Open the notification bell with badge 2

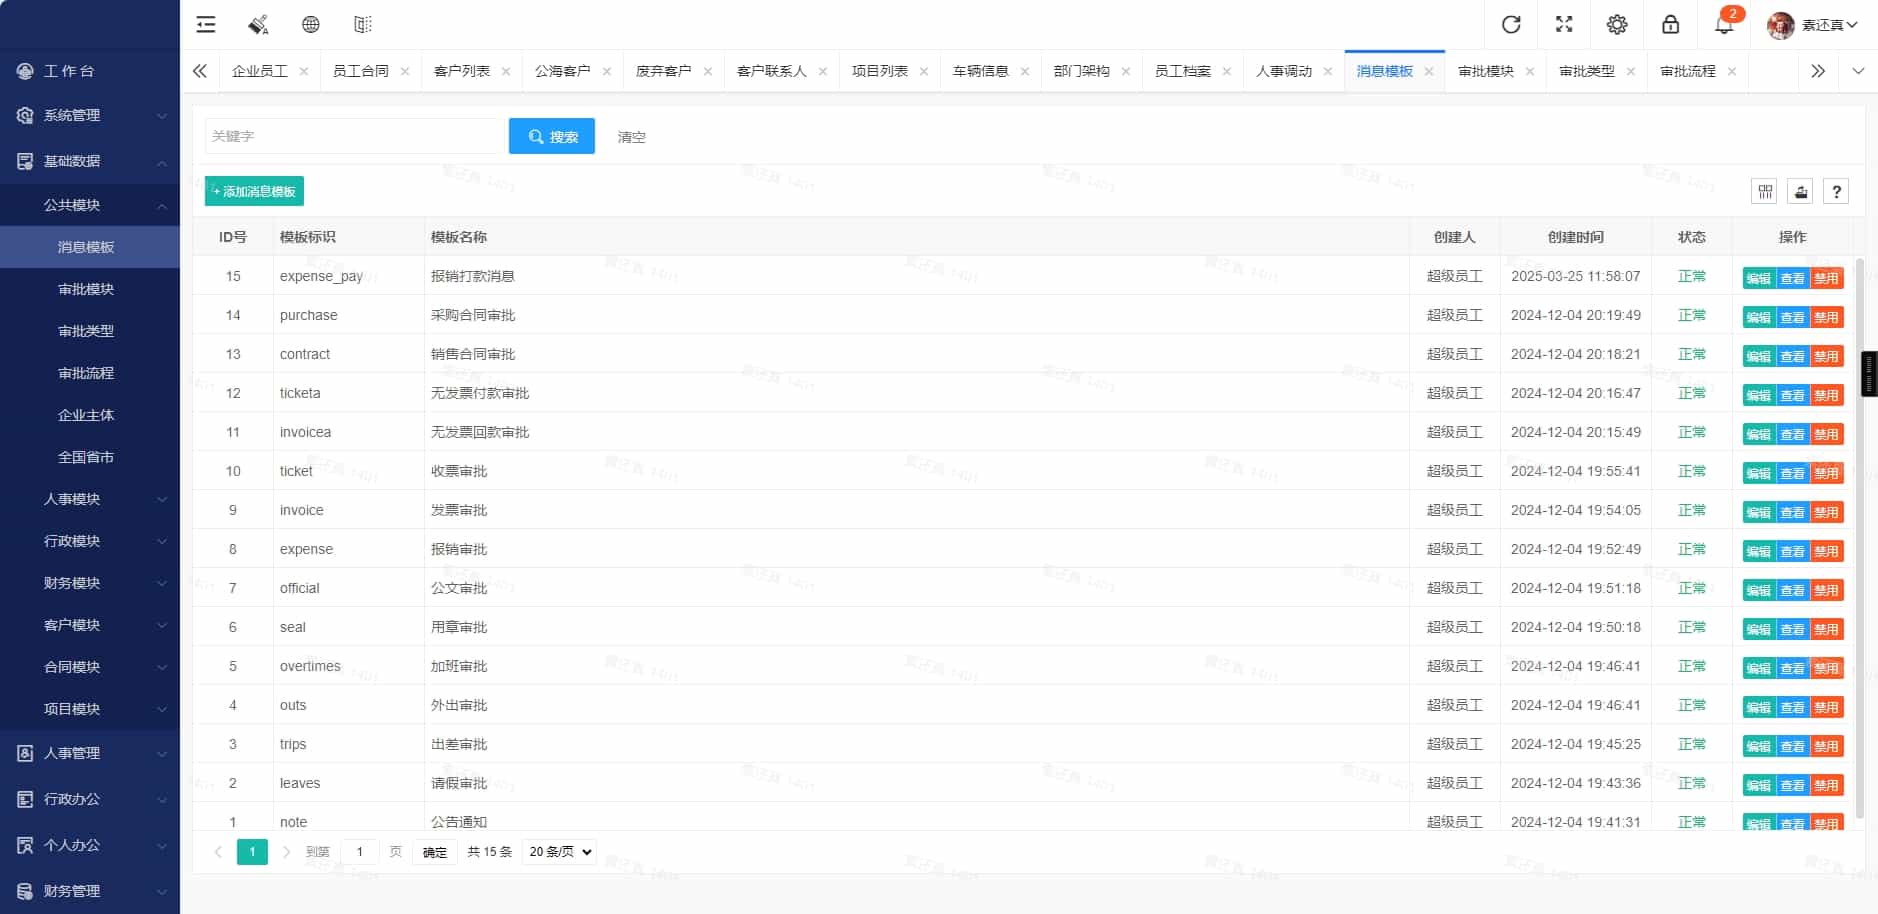(x=1723, y=24)
